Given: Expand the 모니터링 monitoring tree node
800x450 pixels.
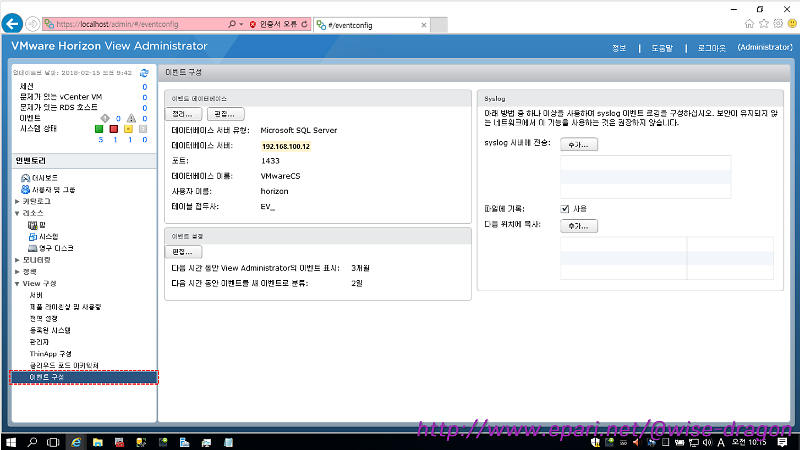Looking at the screenshot, I should 17,260.
